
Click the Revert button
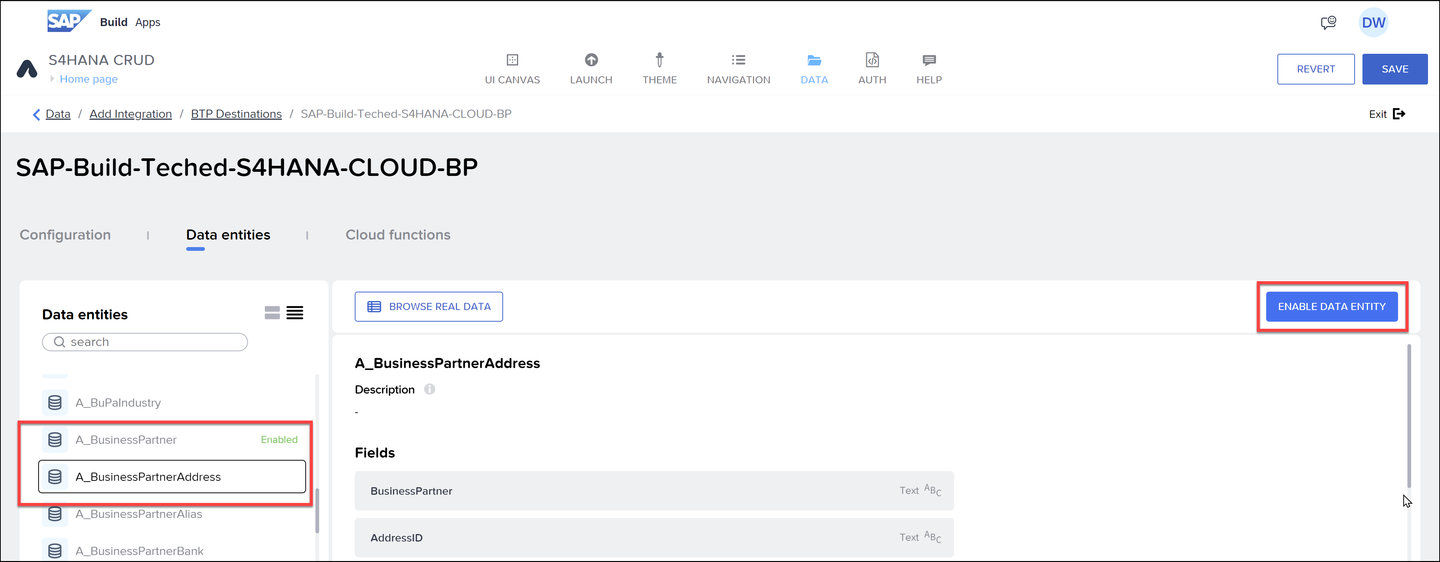point(1316,69)
